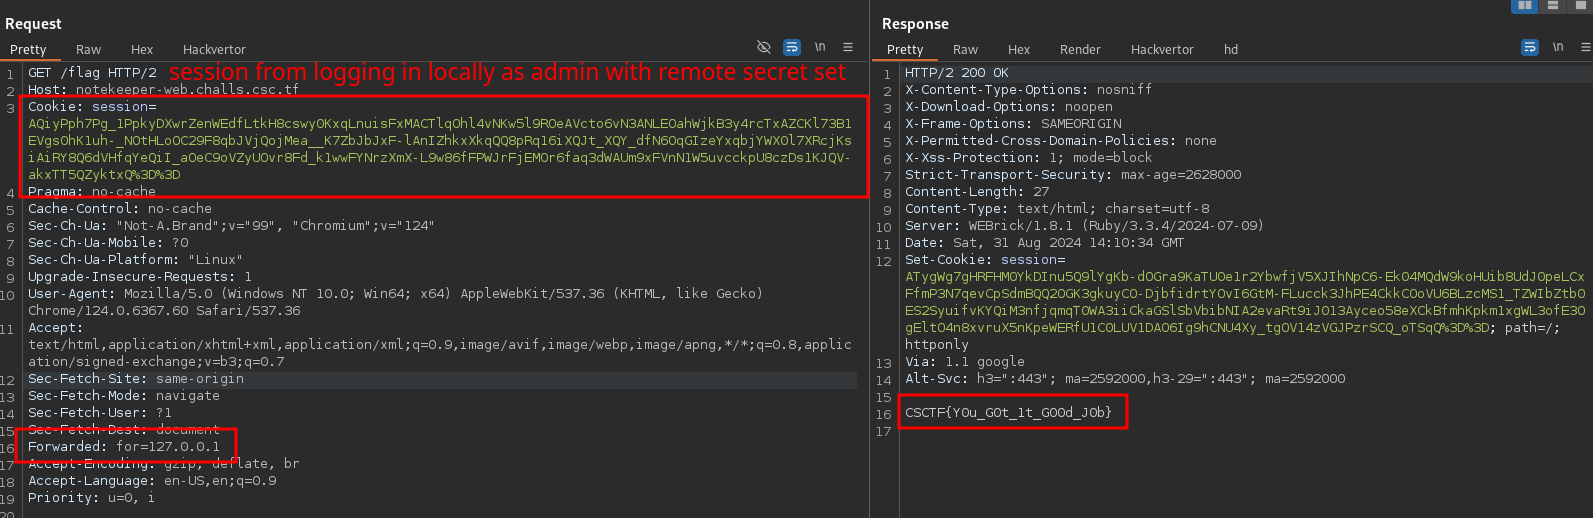Screen dimensions: 1593x518
Task: Click the Accept-Language: en-US,en;q=0.9 line
Action: [152, 481]
